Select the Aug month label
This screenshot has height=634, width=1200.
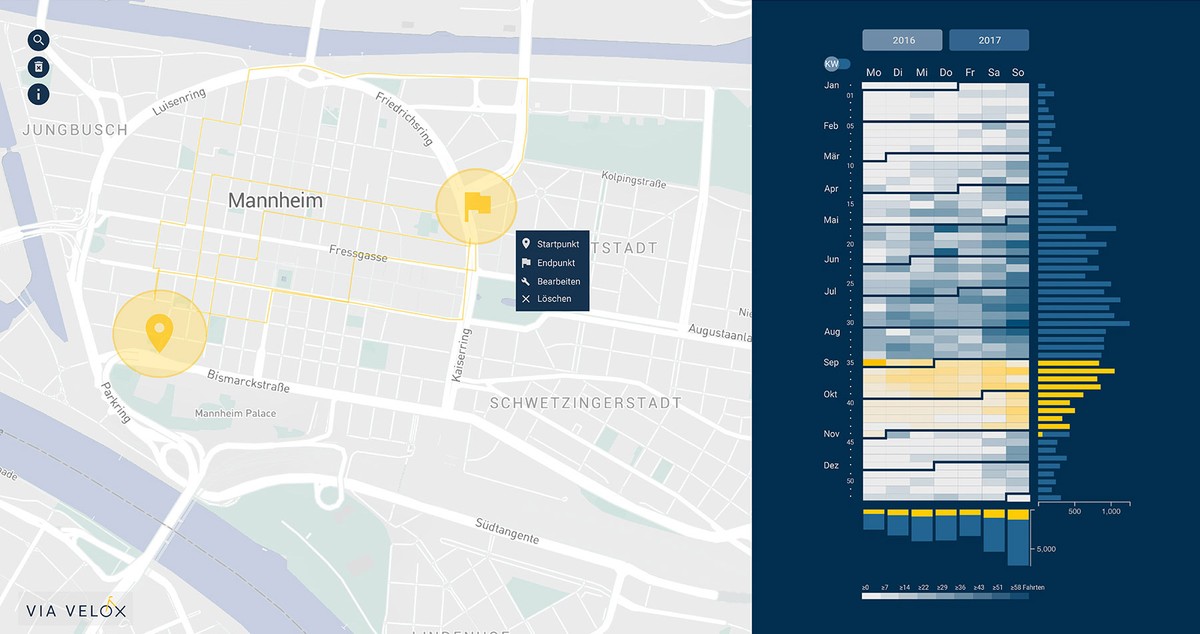click(831, 331)
